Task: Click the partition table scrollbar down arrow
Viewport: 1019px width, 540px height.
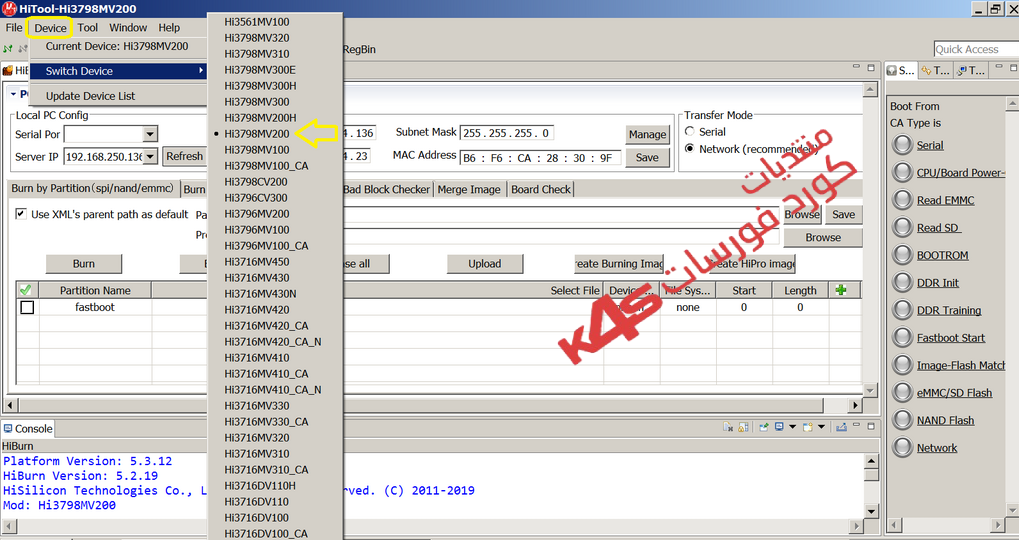Action: (870, 390)
